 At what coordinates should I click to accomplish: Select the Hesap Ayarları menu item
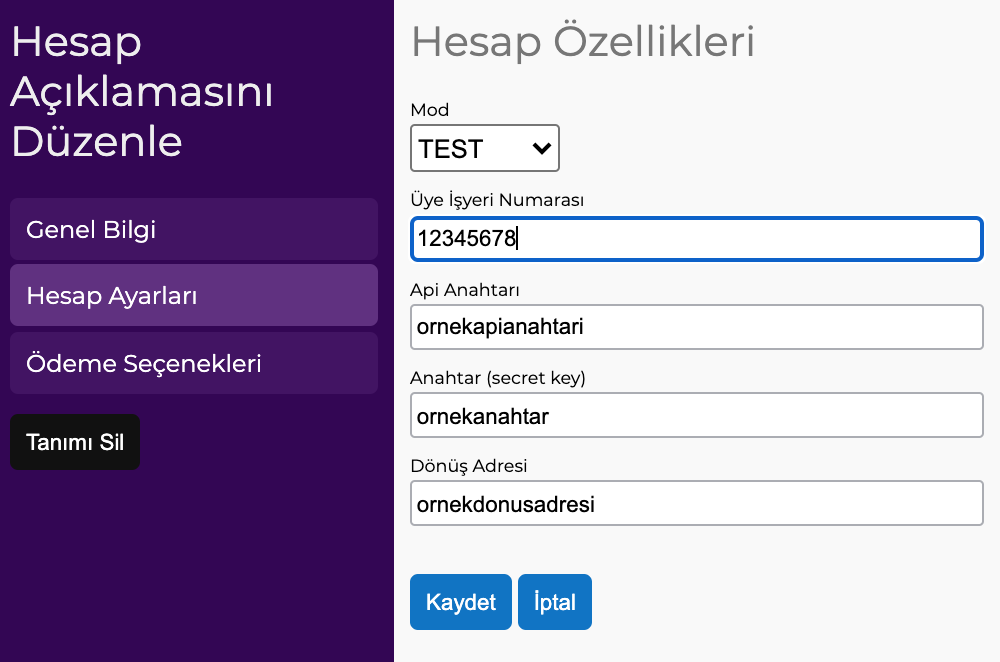tap(194, 295)
